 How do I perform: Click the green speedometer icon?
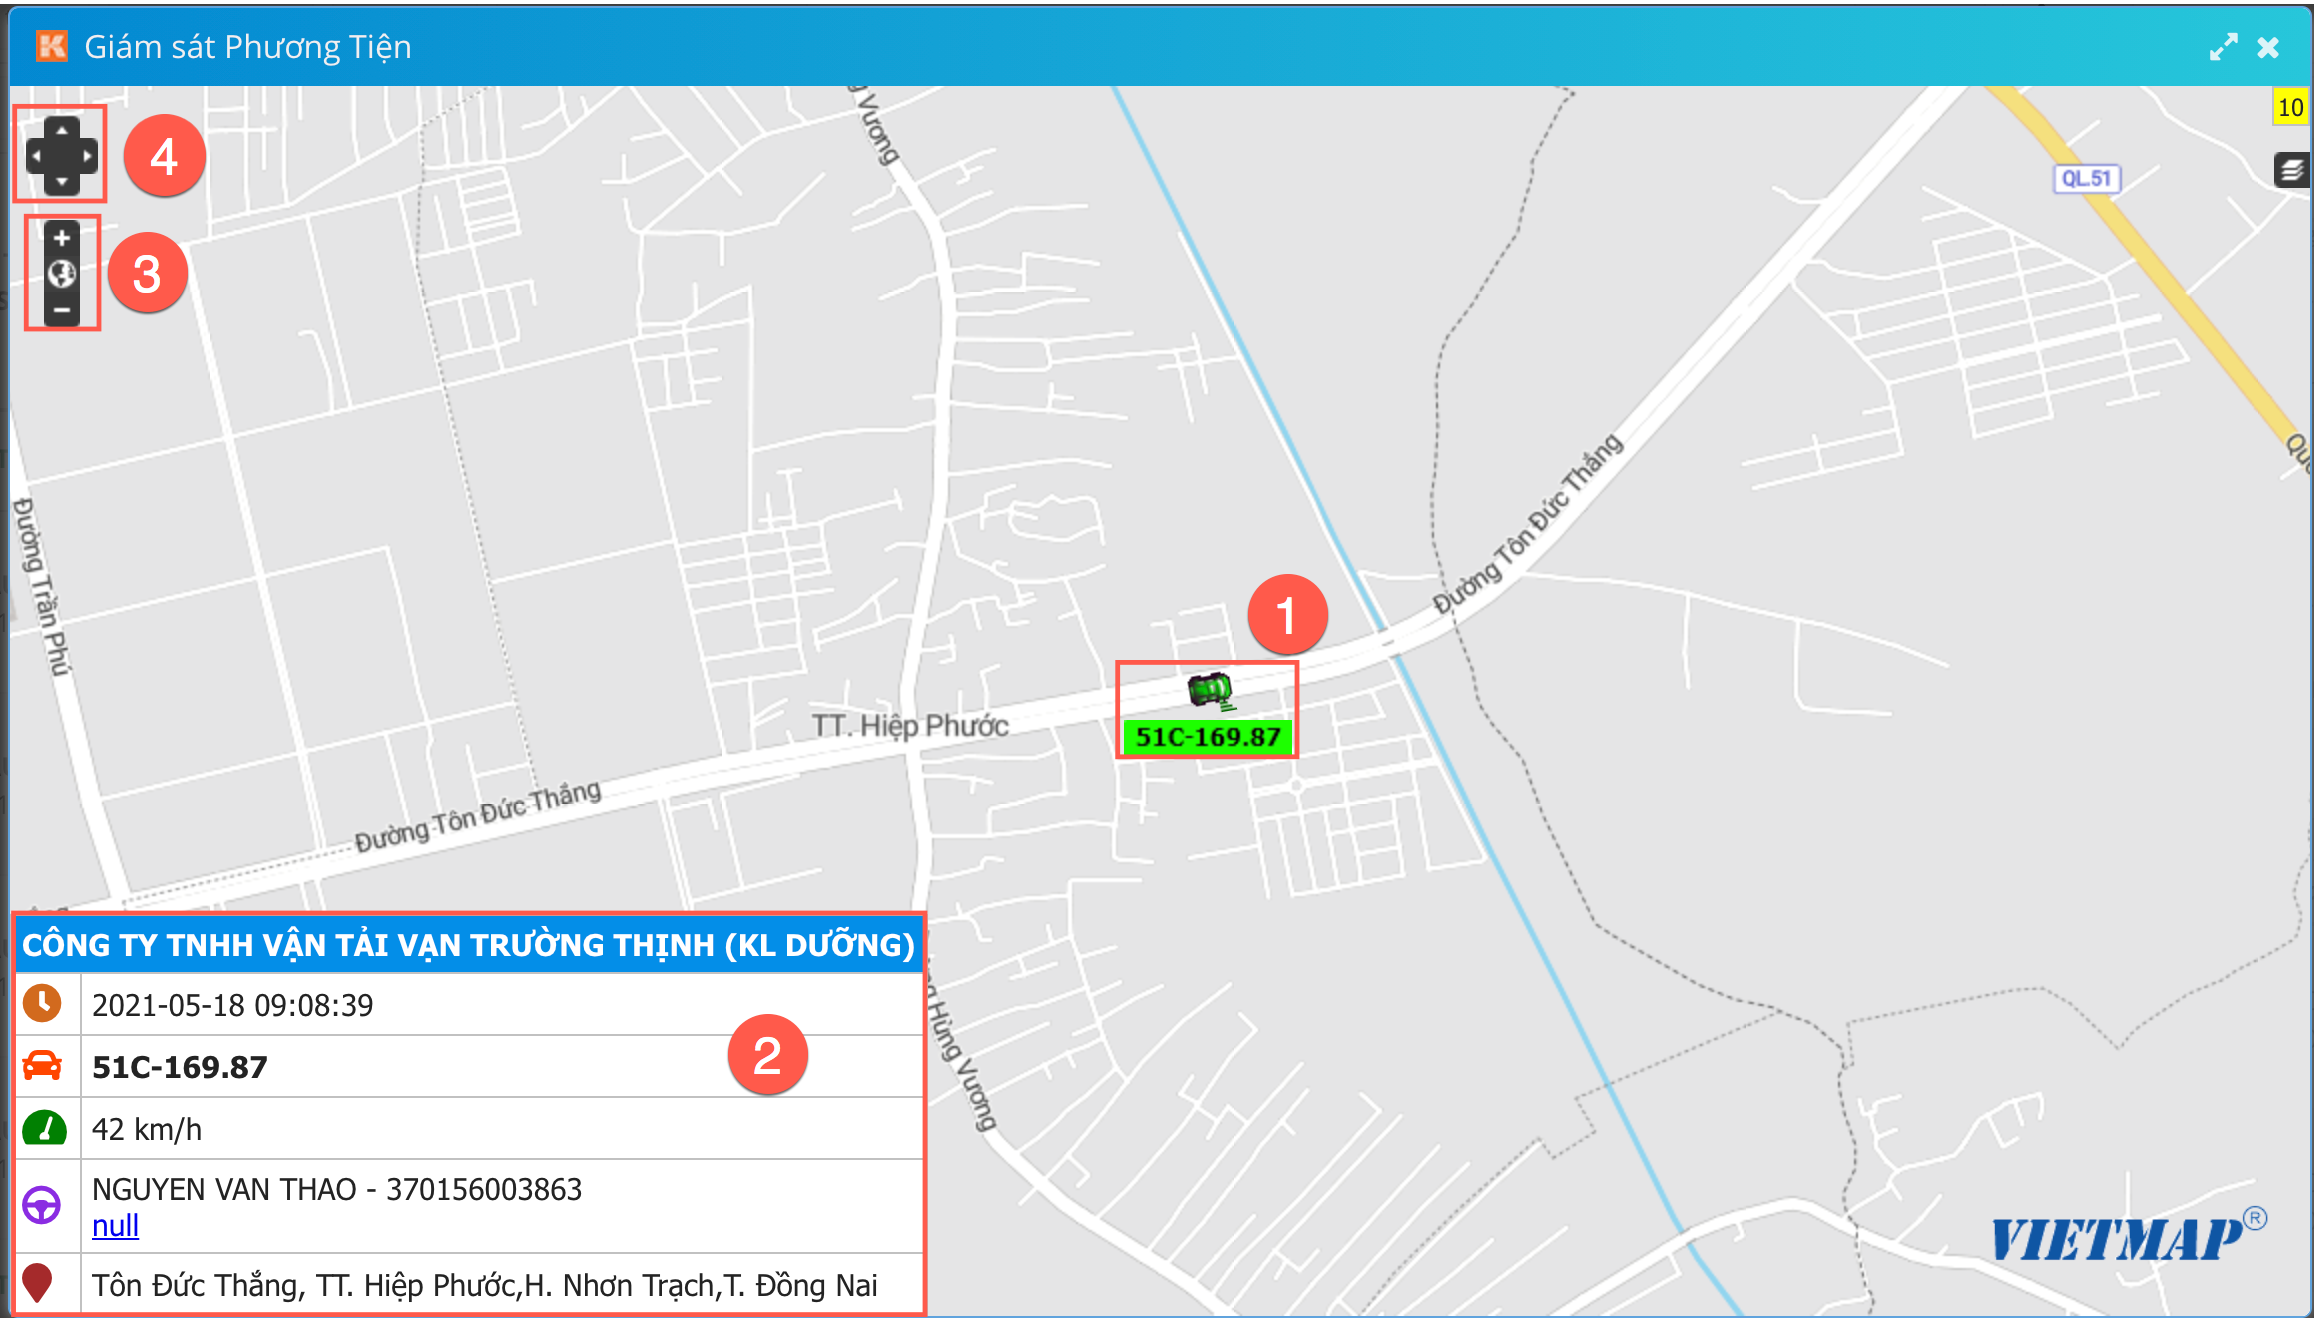(44, 1129)
